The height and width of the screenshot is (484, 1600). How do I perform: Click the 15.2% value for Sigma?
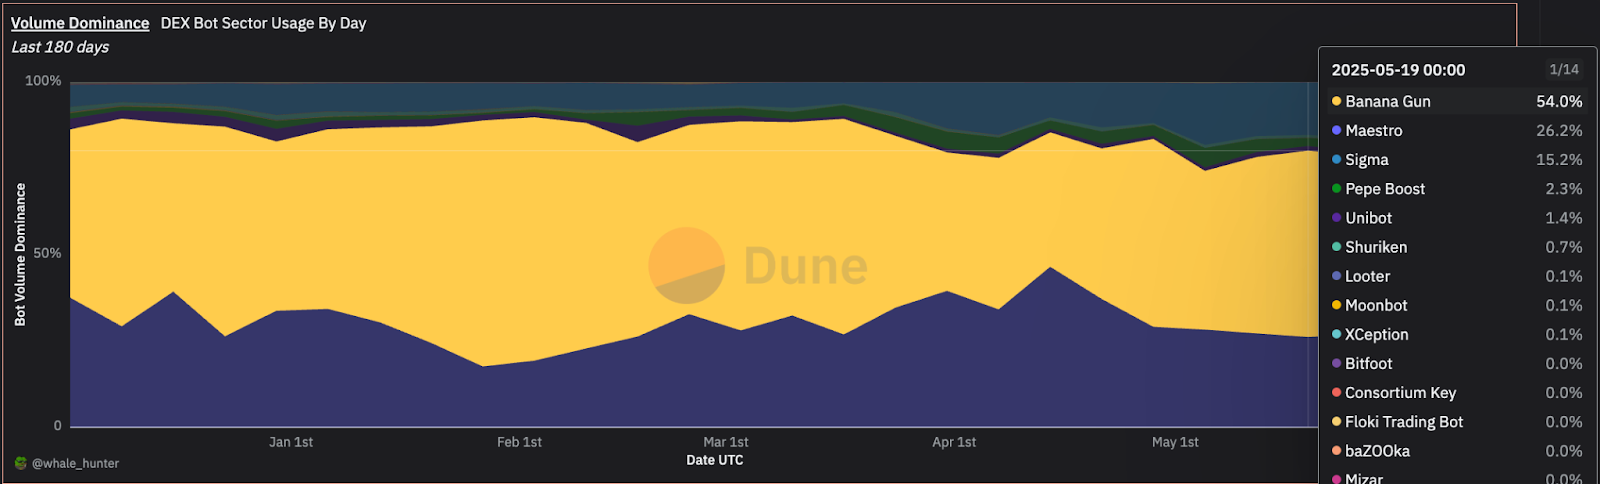coord(1559,159)
